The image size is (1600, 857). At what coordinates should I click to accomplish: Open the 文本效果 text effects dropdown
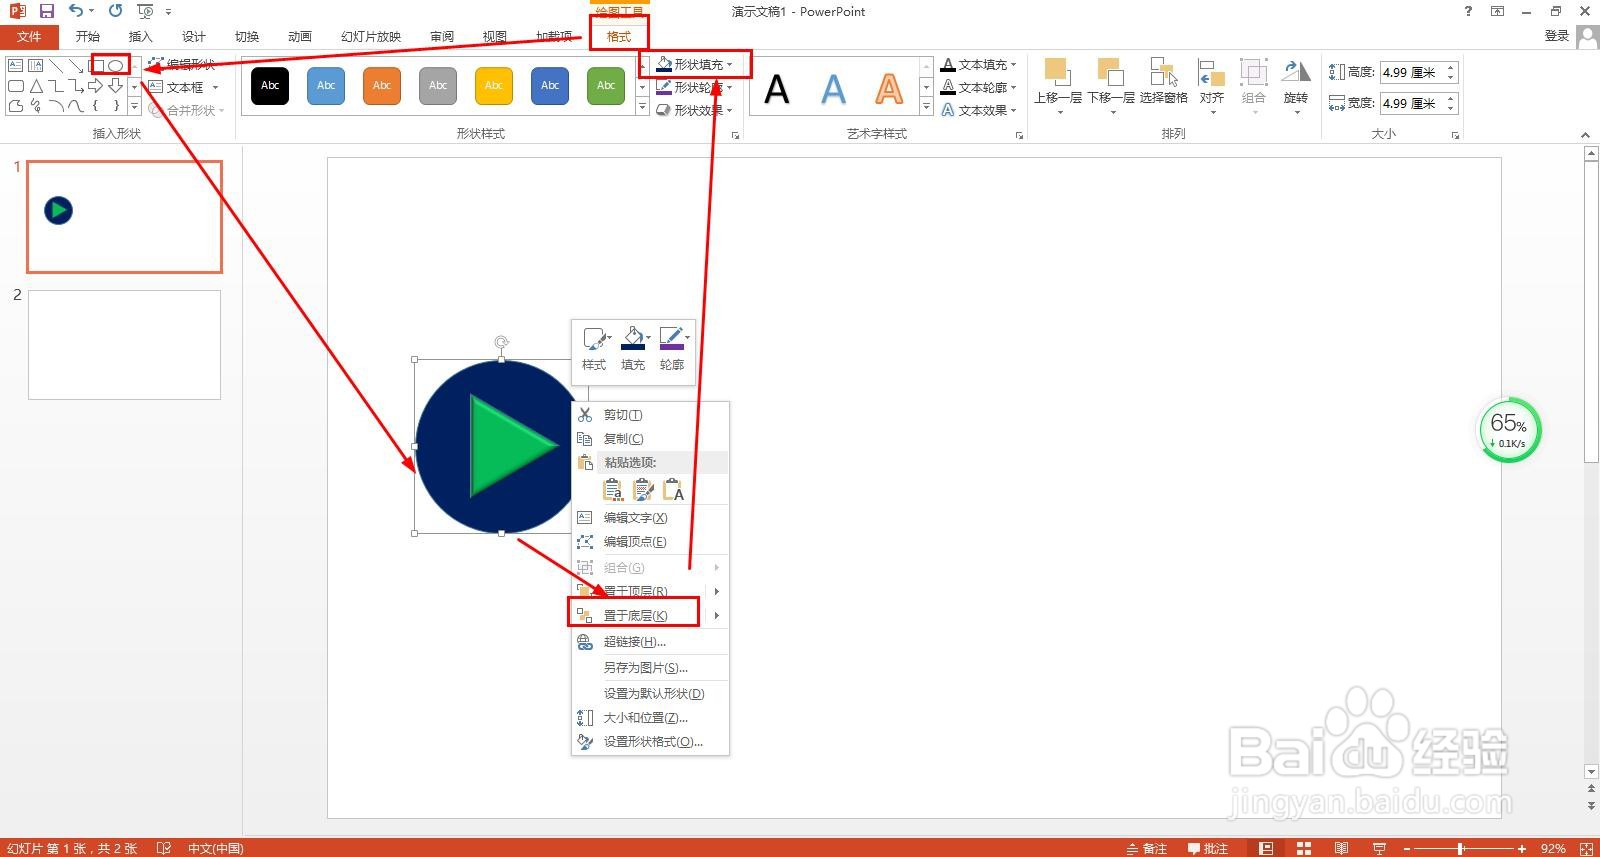(x=979, y=110)
